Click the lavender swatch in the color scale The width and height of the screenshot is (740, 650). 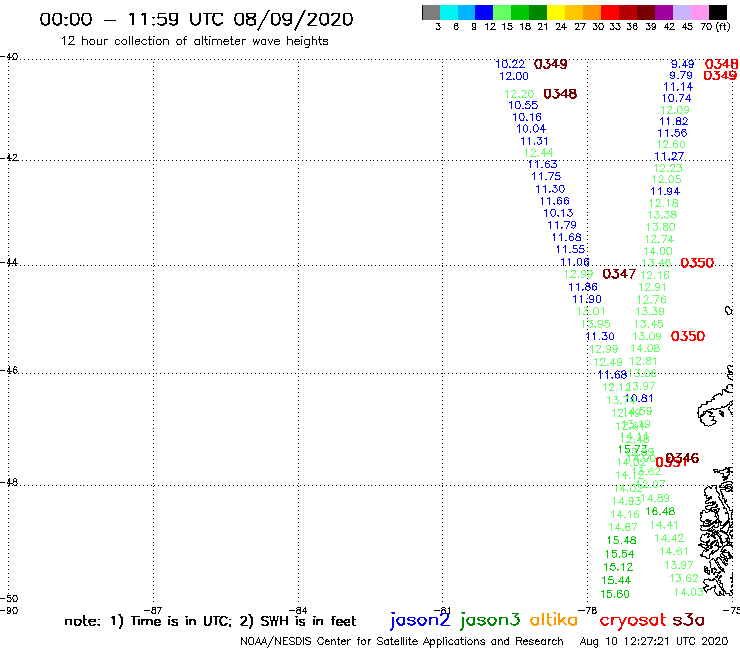click(x=682, y=12)
